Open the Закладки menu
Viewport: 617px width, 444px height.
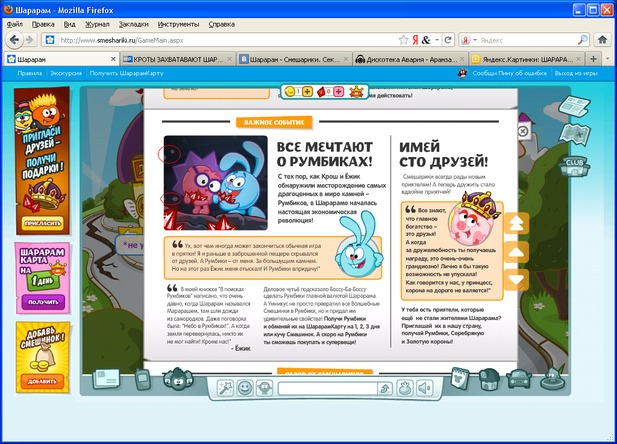point(134,24)
